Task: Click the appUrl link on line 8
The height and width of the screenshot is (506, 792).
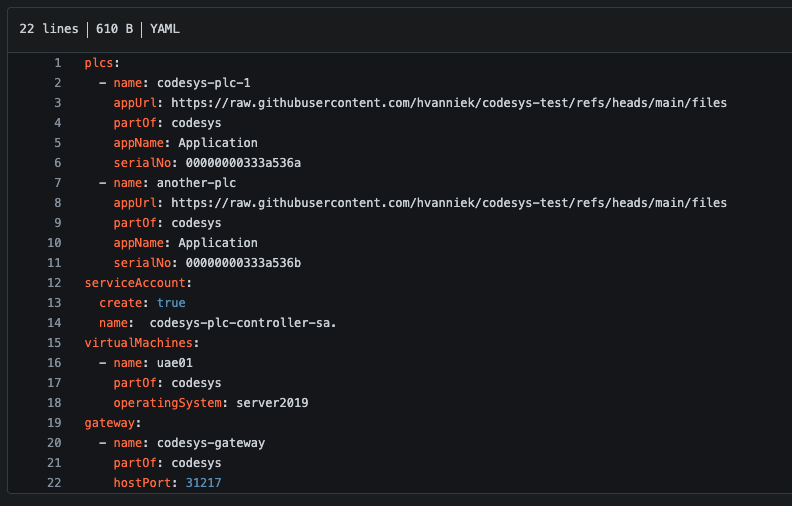Action: (449, 203)
